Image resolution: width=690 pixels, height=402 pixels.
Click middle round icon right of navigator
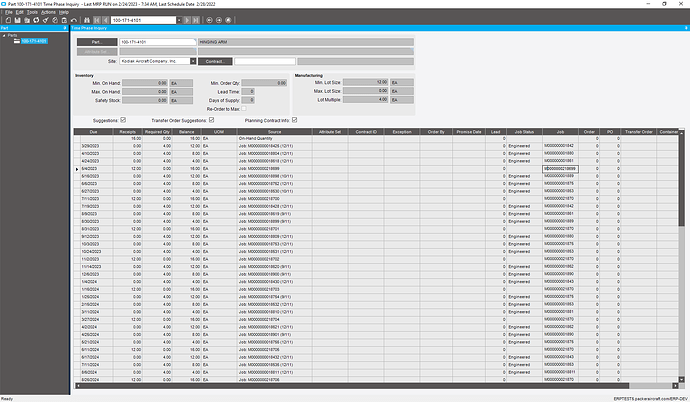(x=219, y=20)
